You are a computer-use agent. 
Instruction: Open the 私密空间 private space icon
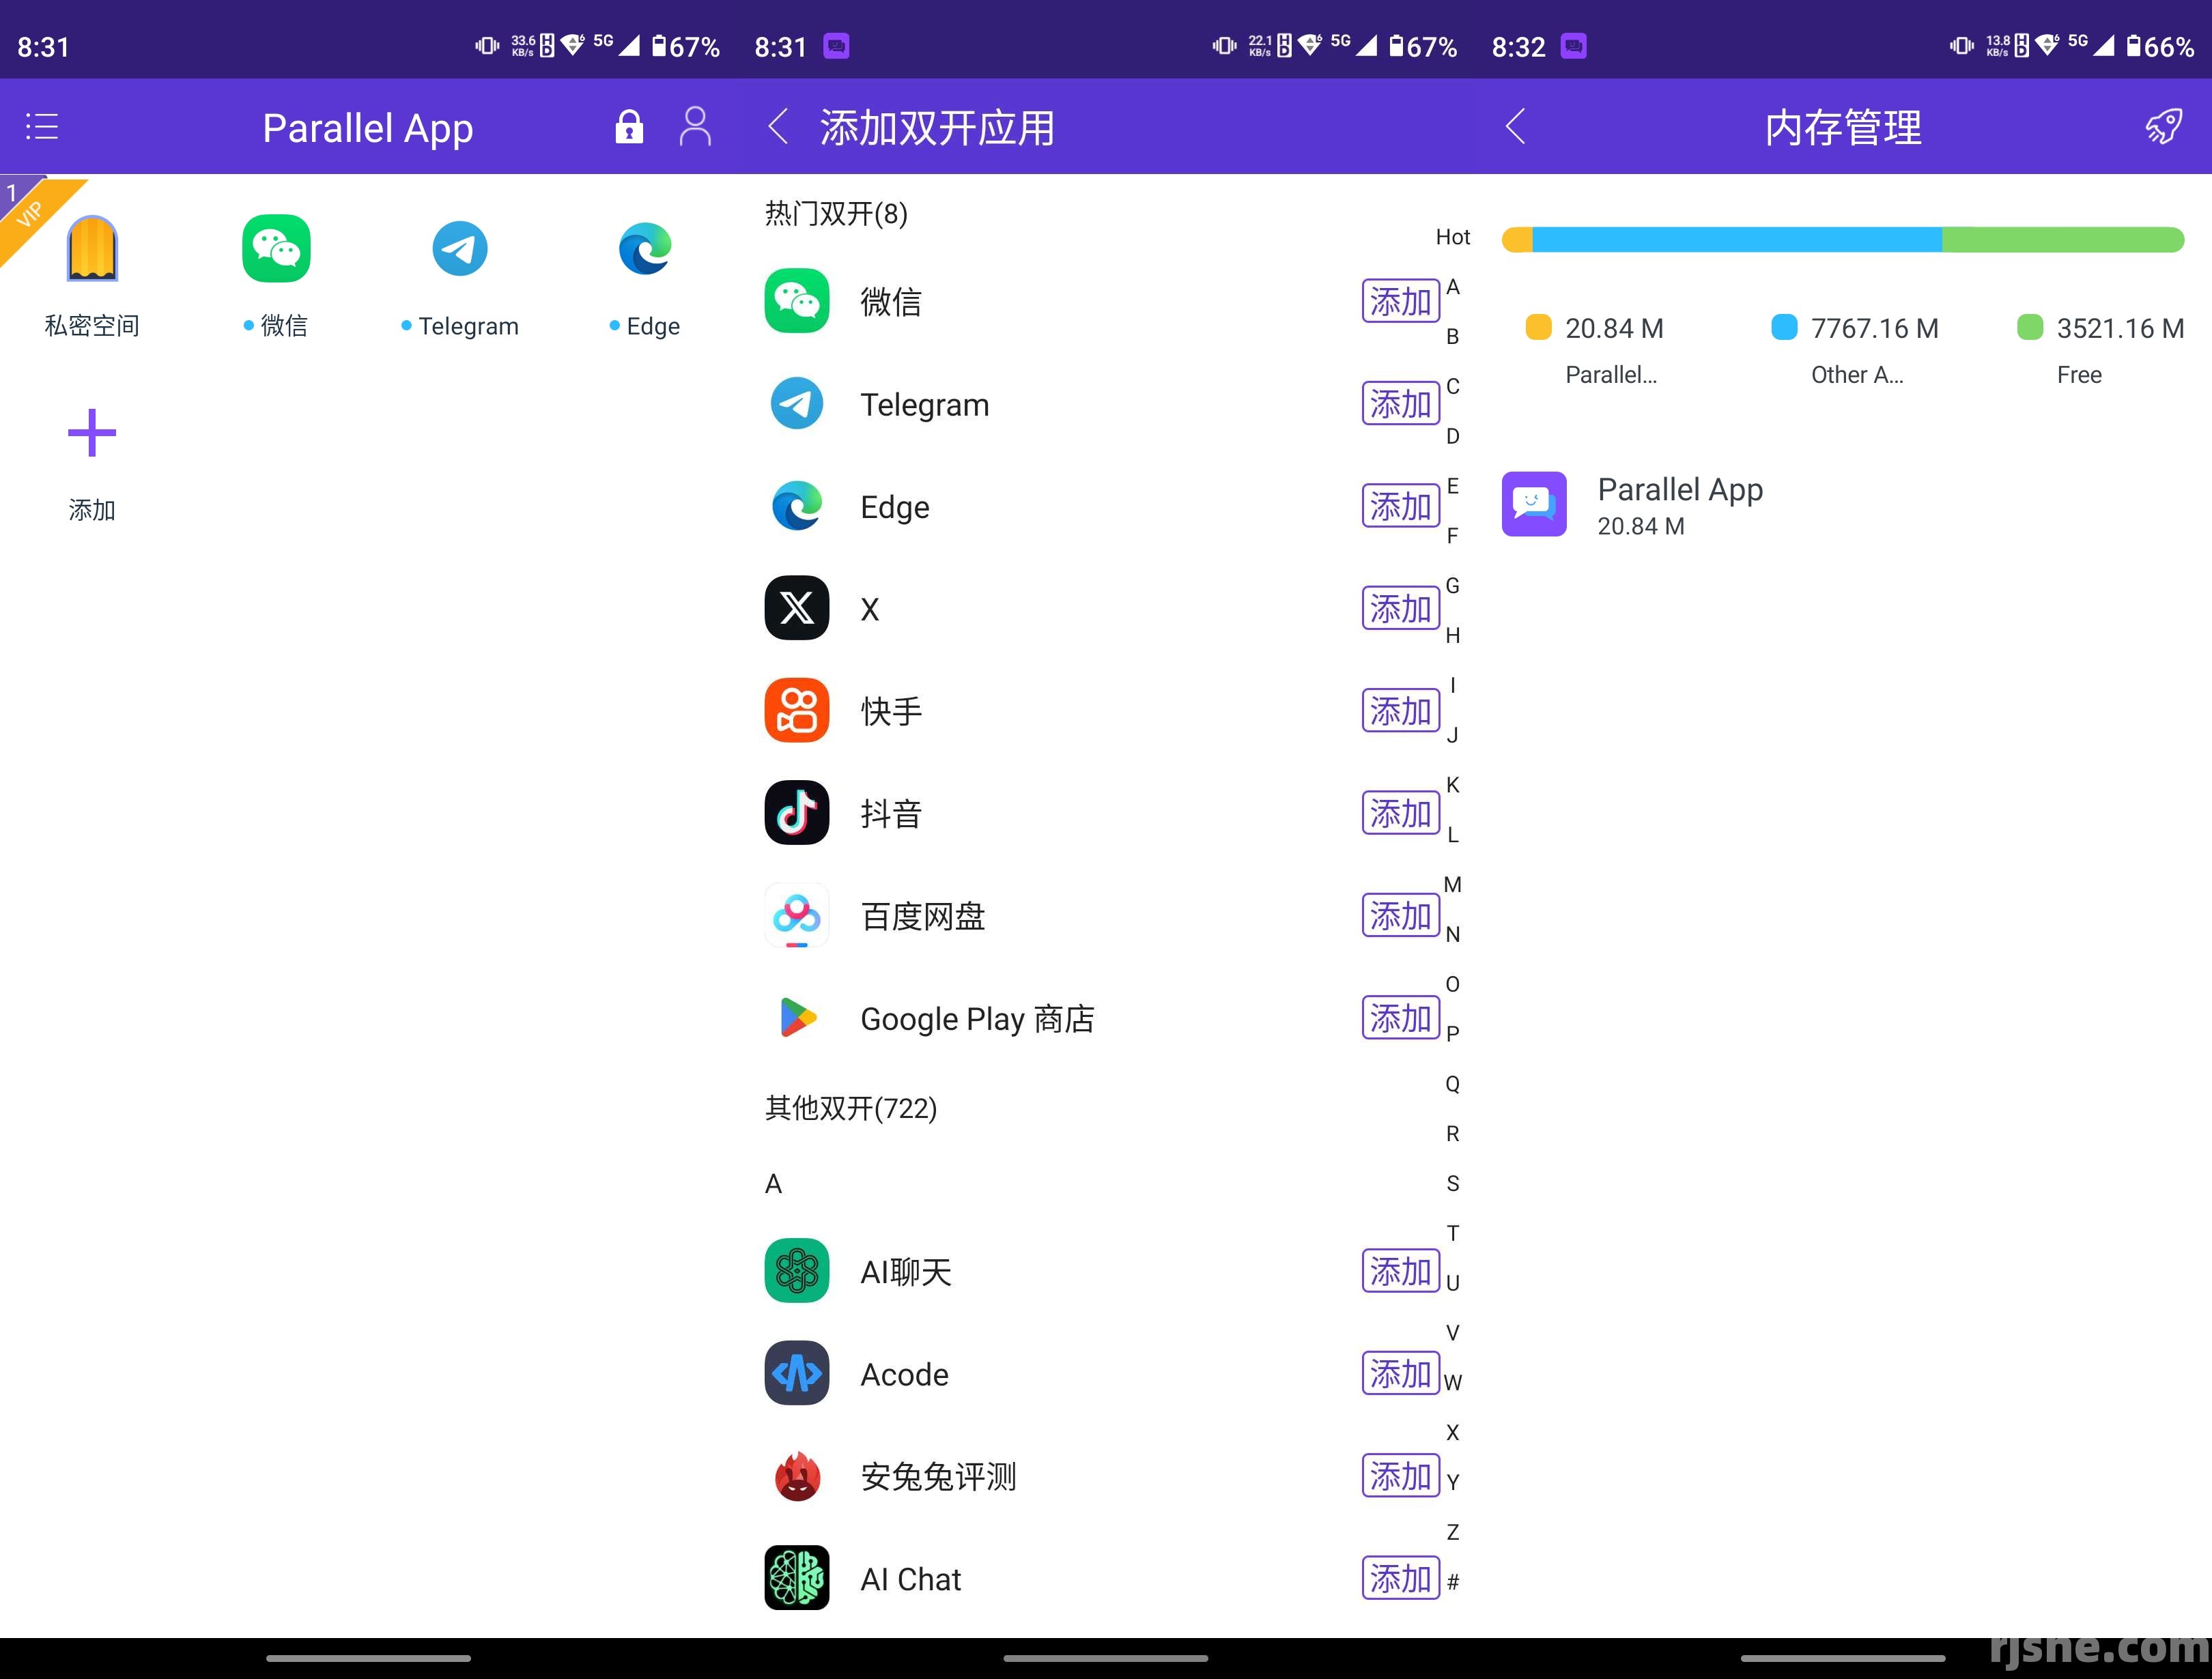pos(92,248)
